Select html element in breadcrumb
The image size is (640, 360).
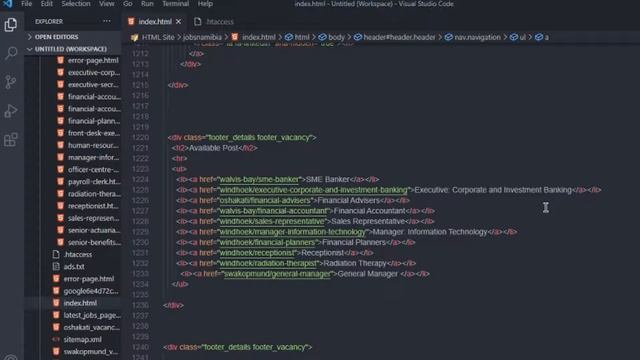pos(302,37)
